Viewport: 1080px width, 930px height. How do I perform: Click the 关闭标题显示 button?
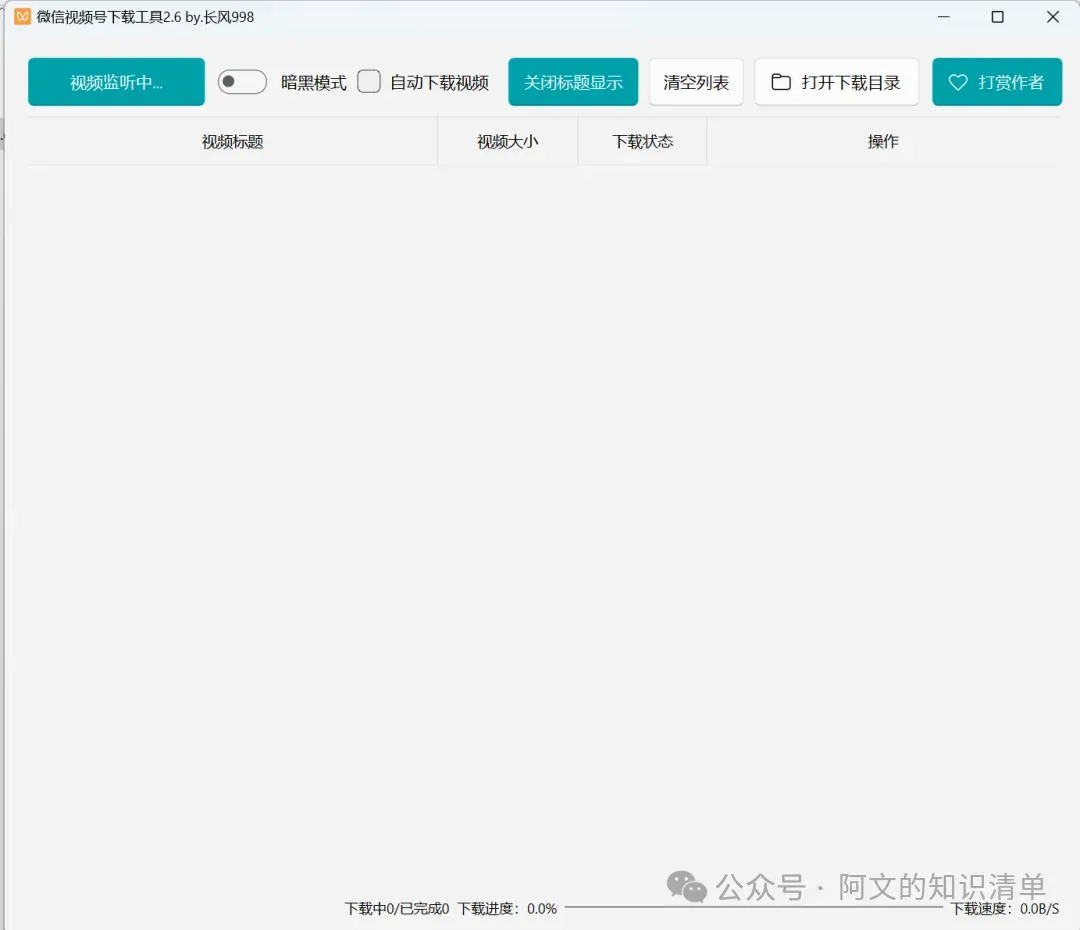click(x=573, y=82)
